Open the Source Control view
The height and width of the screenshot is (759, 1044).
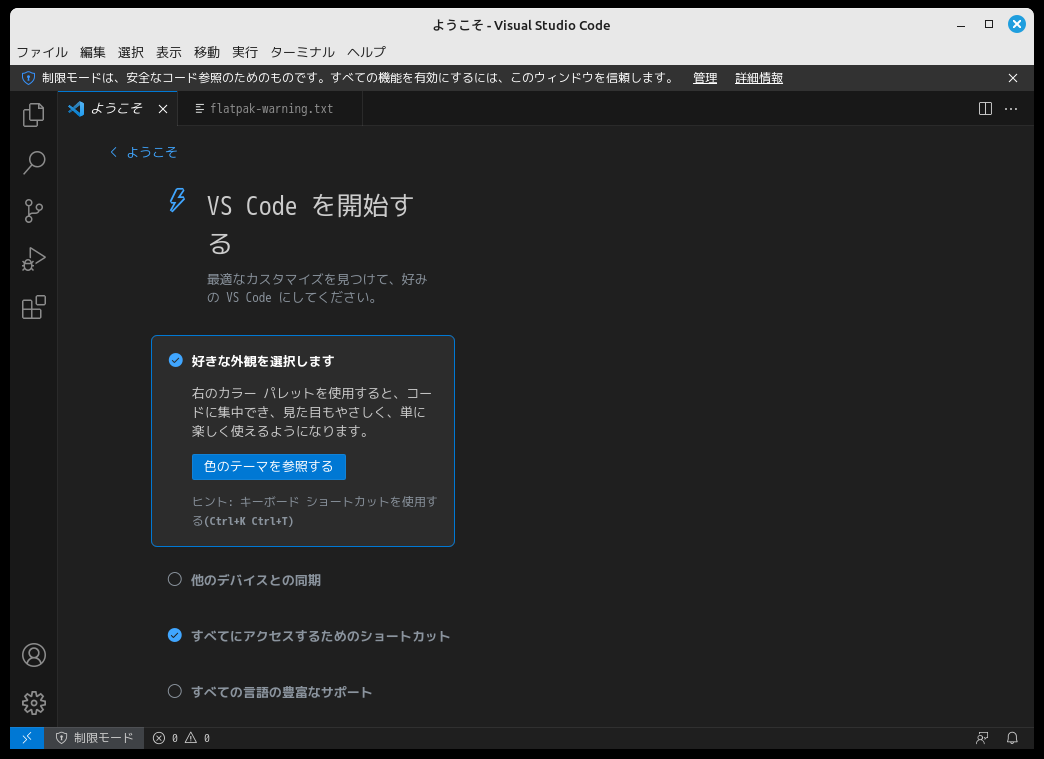coord(33,211)
